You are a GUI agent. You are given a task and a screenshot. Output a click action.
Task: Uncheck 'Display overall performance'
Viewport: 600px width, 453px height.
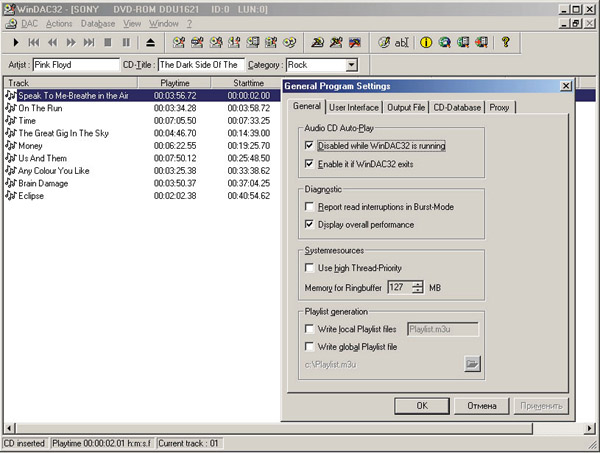tap(309, 224)
